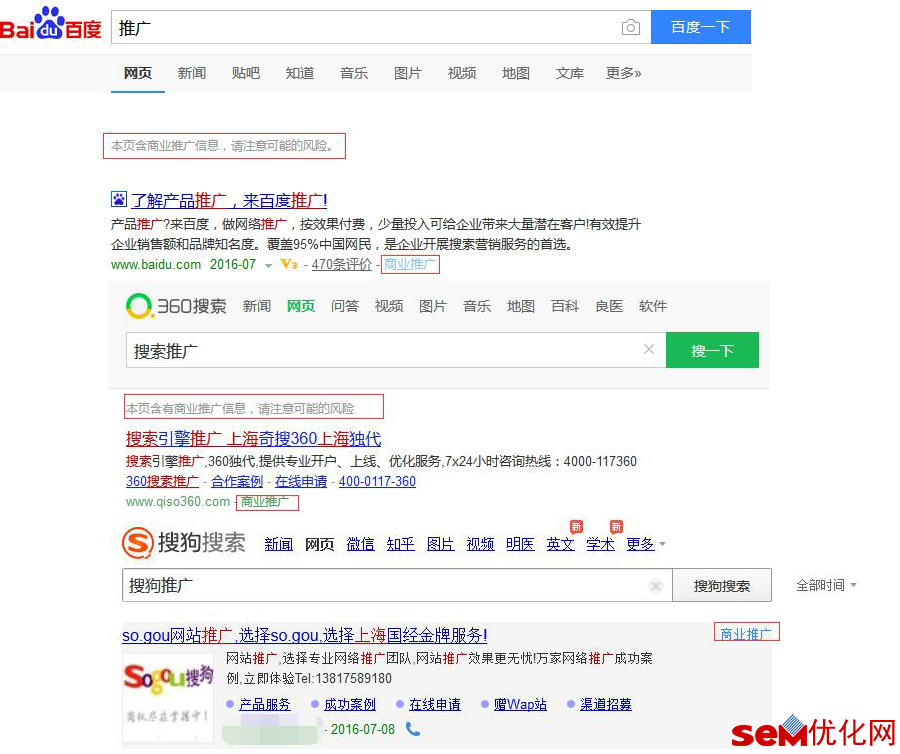This screenshot has width=900, height=754.
Task: Open the 产品服务 sublink
Action: (x=265, y=704)
